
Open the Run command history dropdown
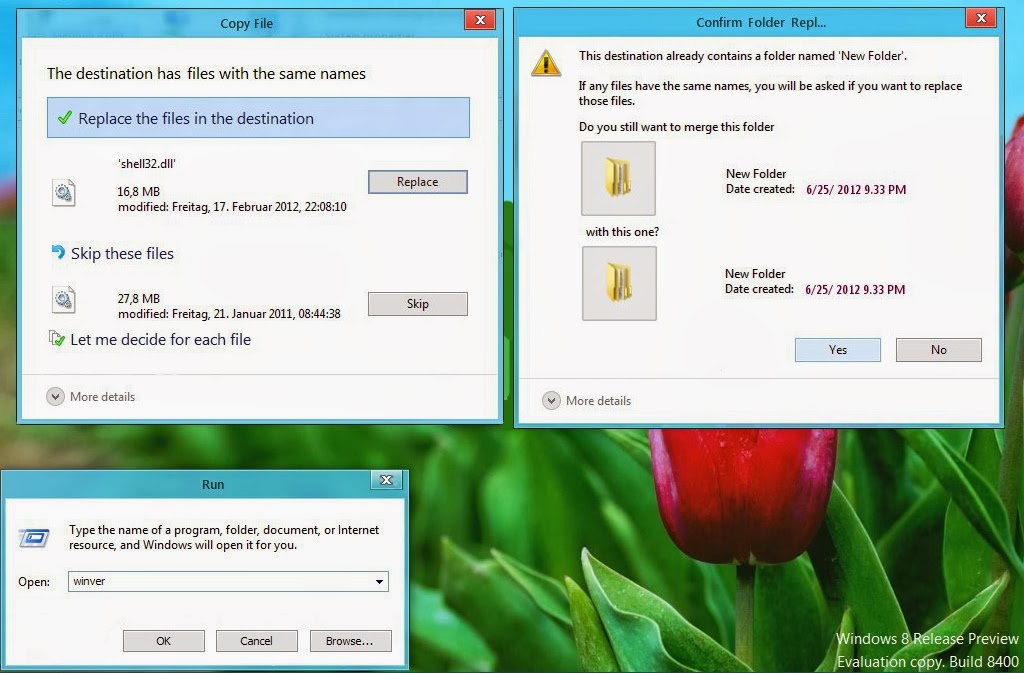tap(381, 581)
